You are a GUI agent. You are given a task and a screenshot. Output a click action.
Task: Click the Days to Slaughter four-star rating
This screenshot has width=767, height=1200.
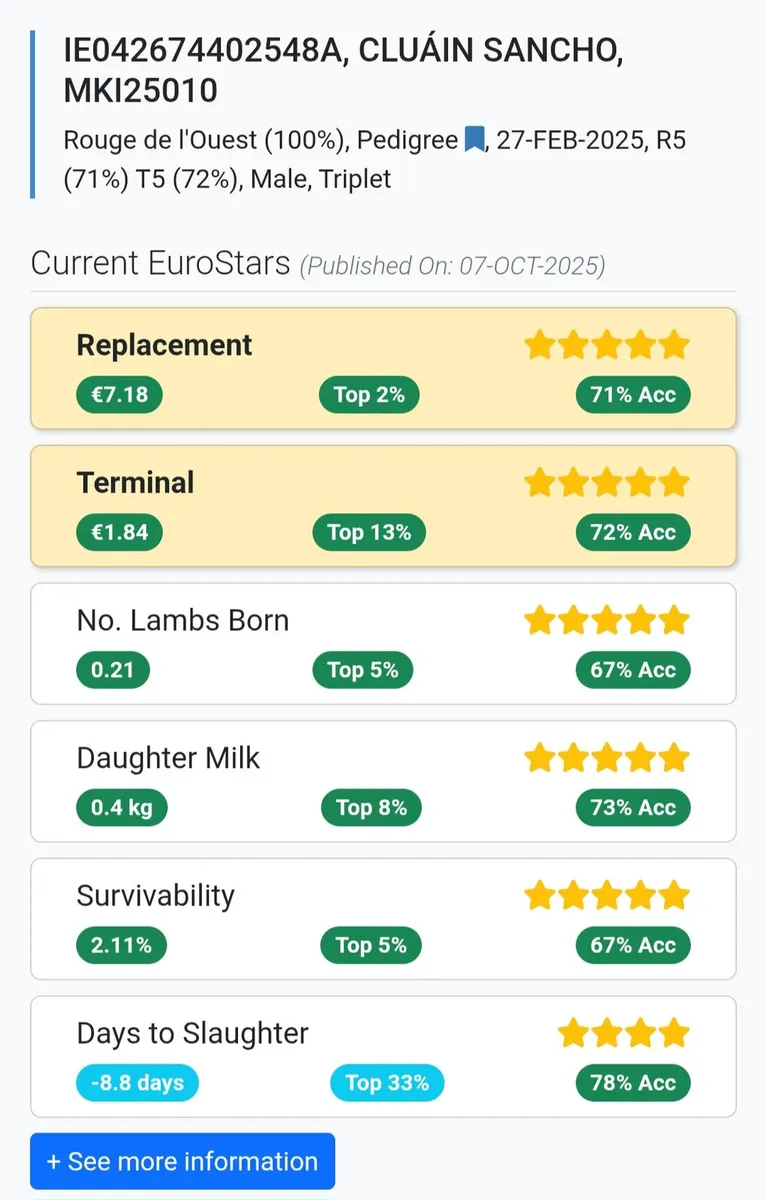tap(623, 1033)
